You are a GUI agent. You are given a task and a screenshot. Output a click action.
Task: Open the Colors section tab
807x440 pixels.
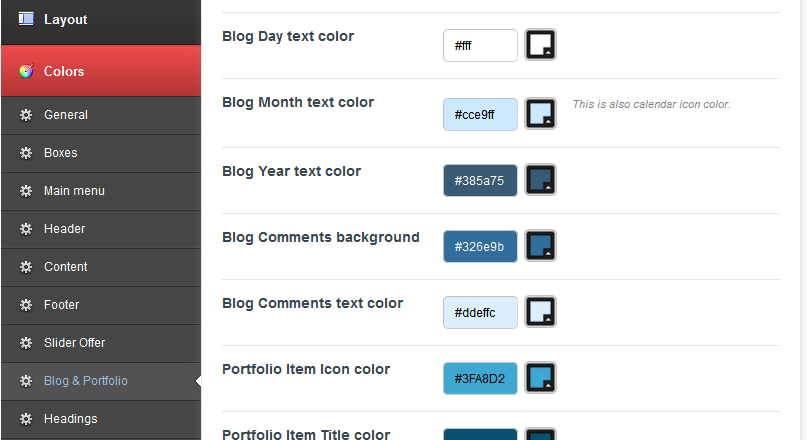point(64,71)
